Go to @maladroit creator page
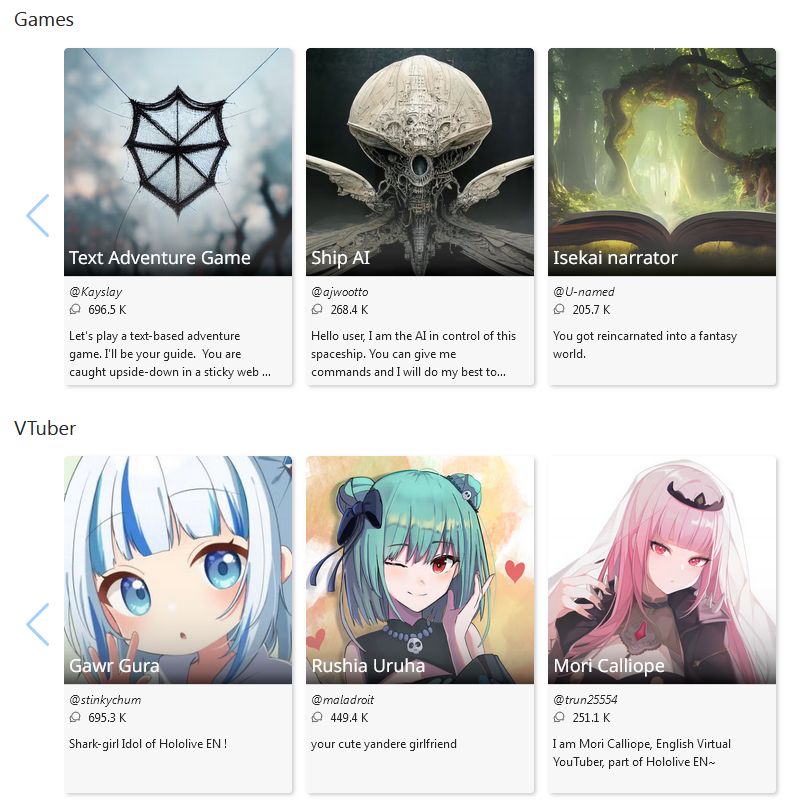Viewport: 786px width, 811px height. pos(342,700)
